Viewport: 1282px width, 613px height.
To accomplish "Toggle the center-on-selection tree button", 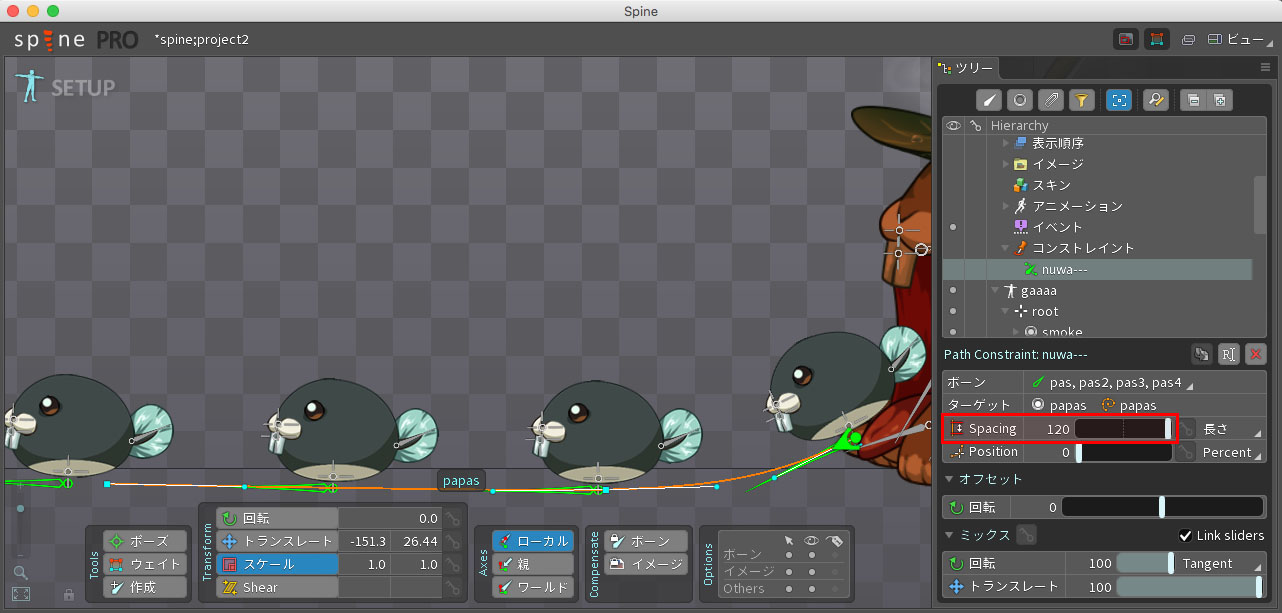I will click(x=1119, y=99).
